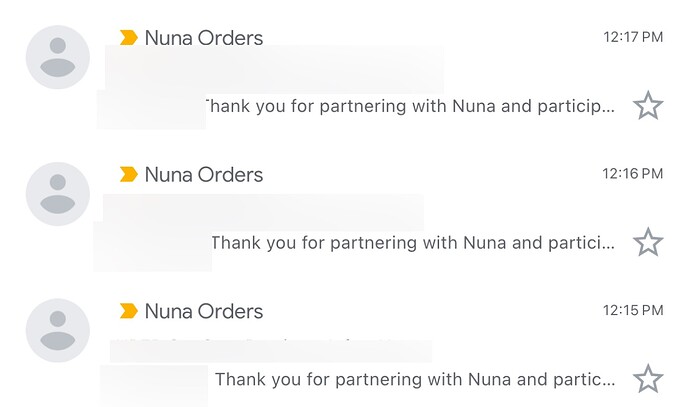
Task: Open preview text ending in "particip..."
Action: (410, 106)
